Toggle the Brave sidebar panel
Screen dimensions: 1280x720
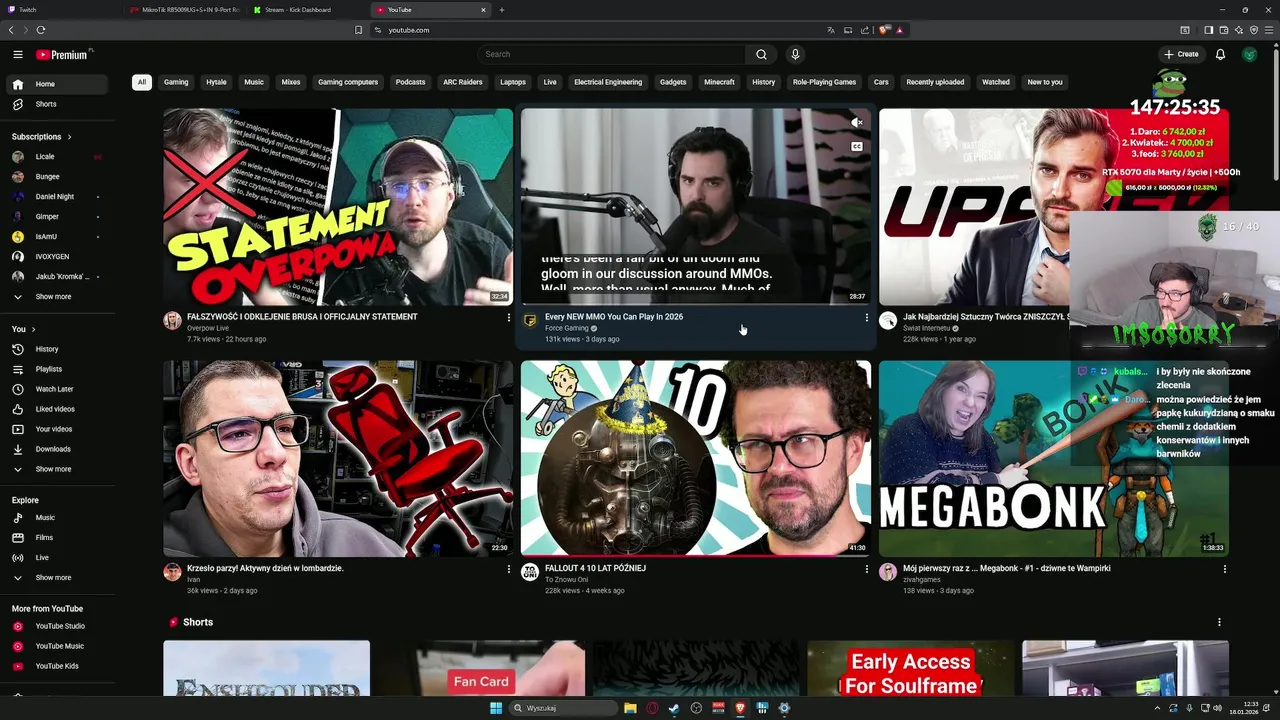1208,30
